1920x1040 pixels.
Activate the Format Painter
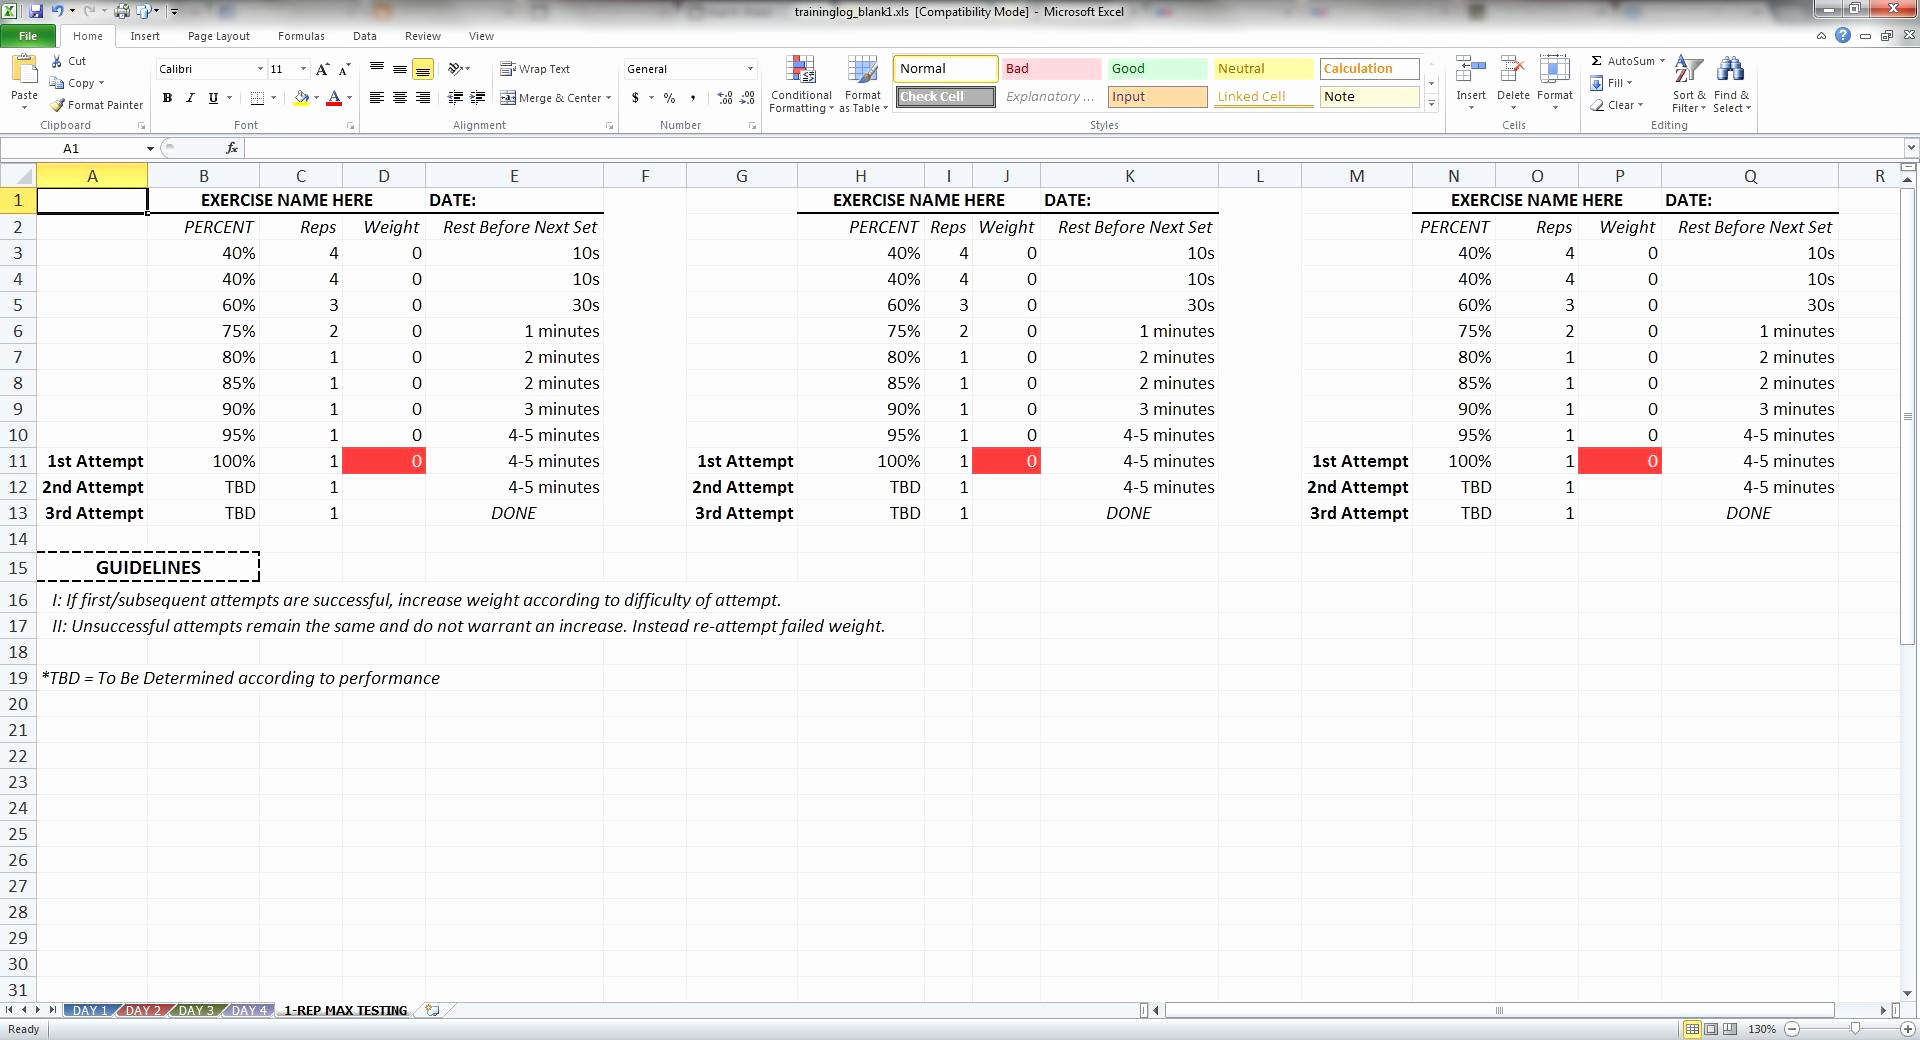coord(96,105)
